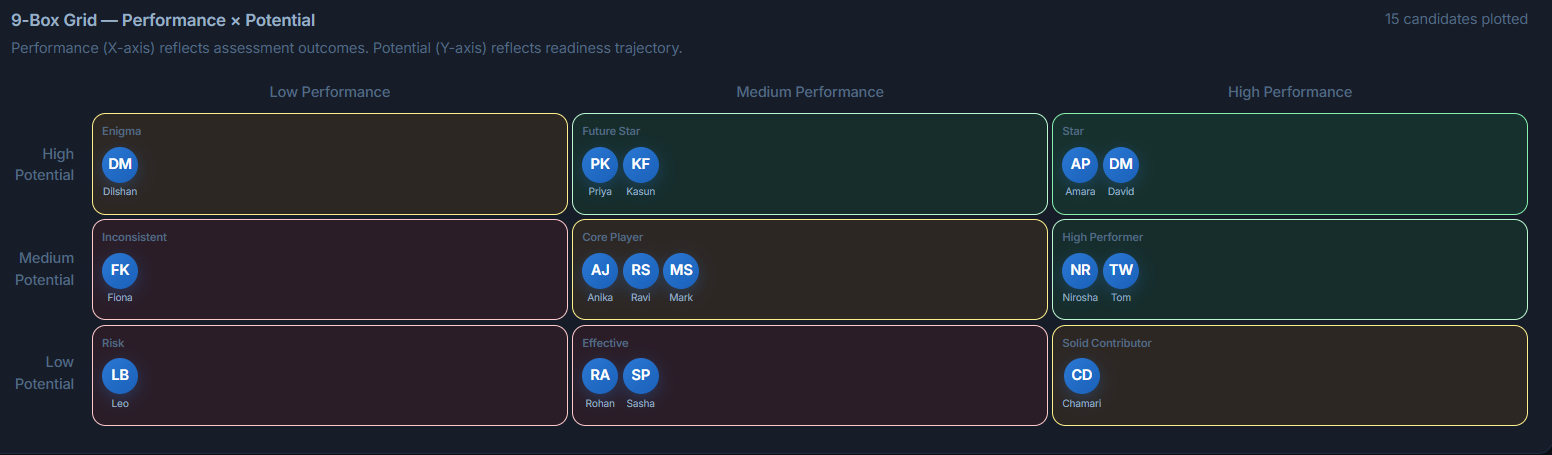Open Fiona's FK avatar
Viewport: 1552px width, 455px height.
point(120,271)
